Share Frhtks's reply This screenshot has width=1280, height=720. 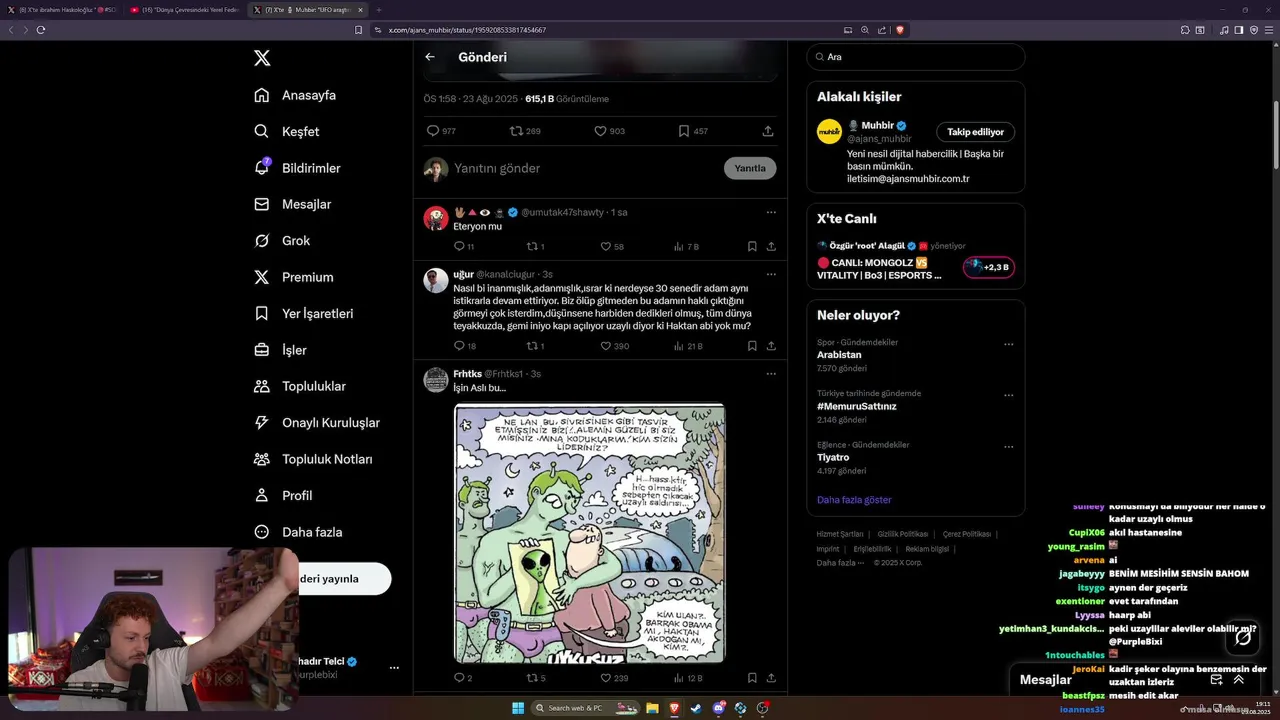tap(771, 678)
